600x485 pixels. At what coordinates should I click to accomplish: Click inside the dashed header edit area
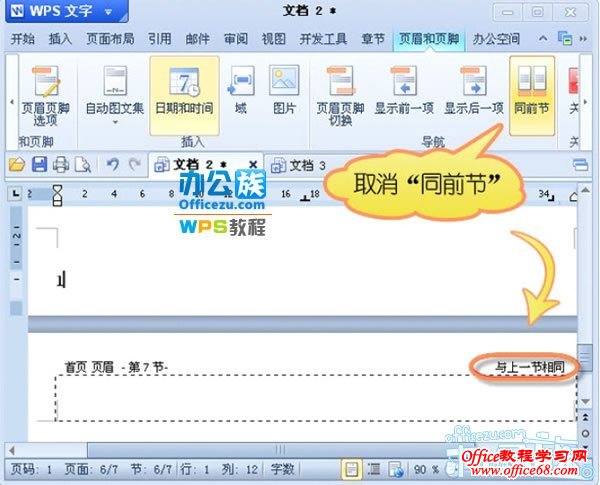[316, 398]
